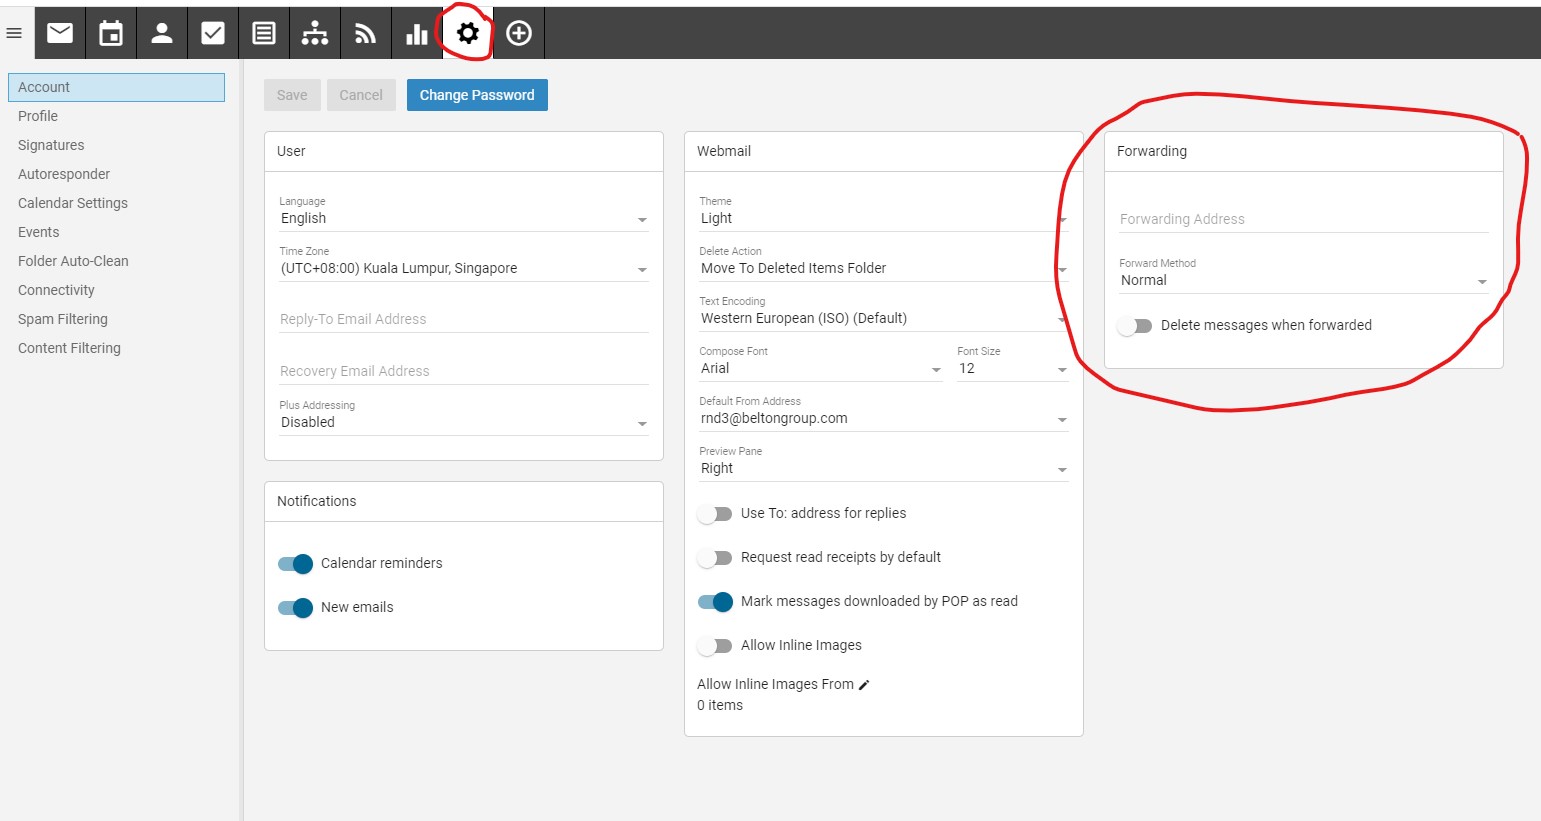
Task: Click the Cancel button
Action: tap(361, 95)
